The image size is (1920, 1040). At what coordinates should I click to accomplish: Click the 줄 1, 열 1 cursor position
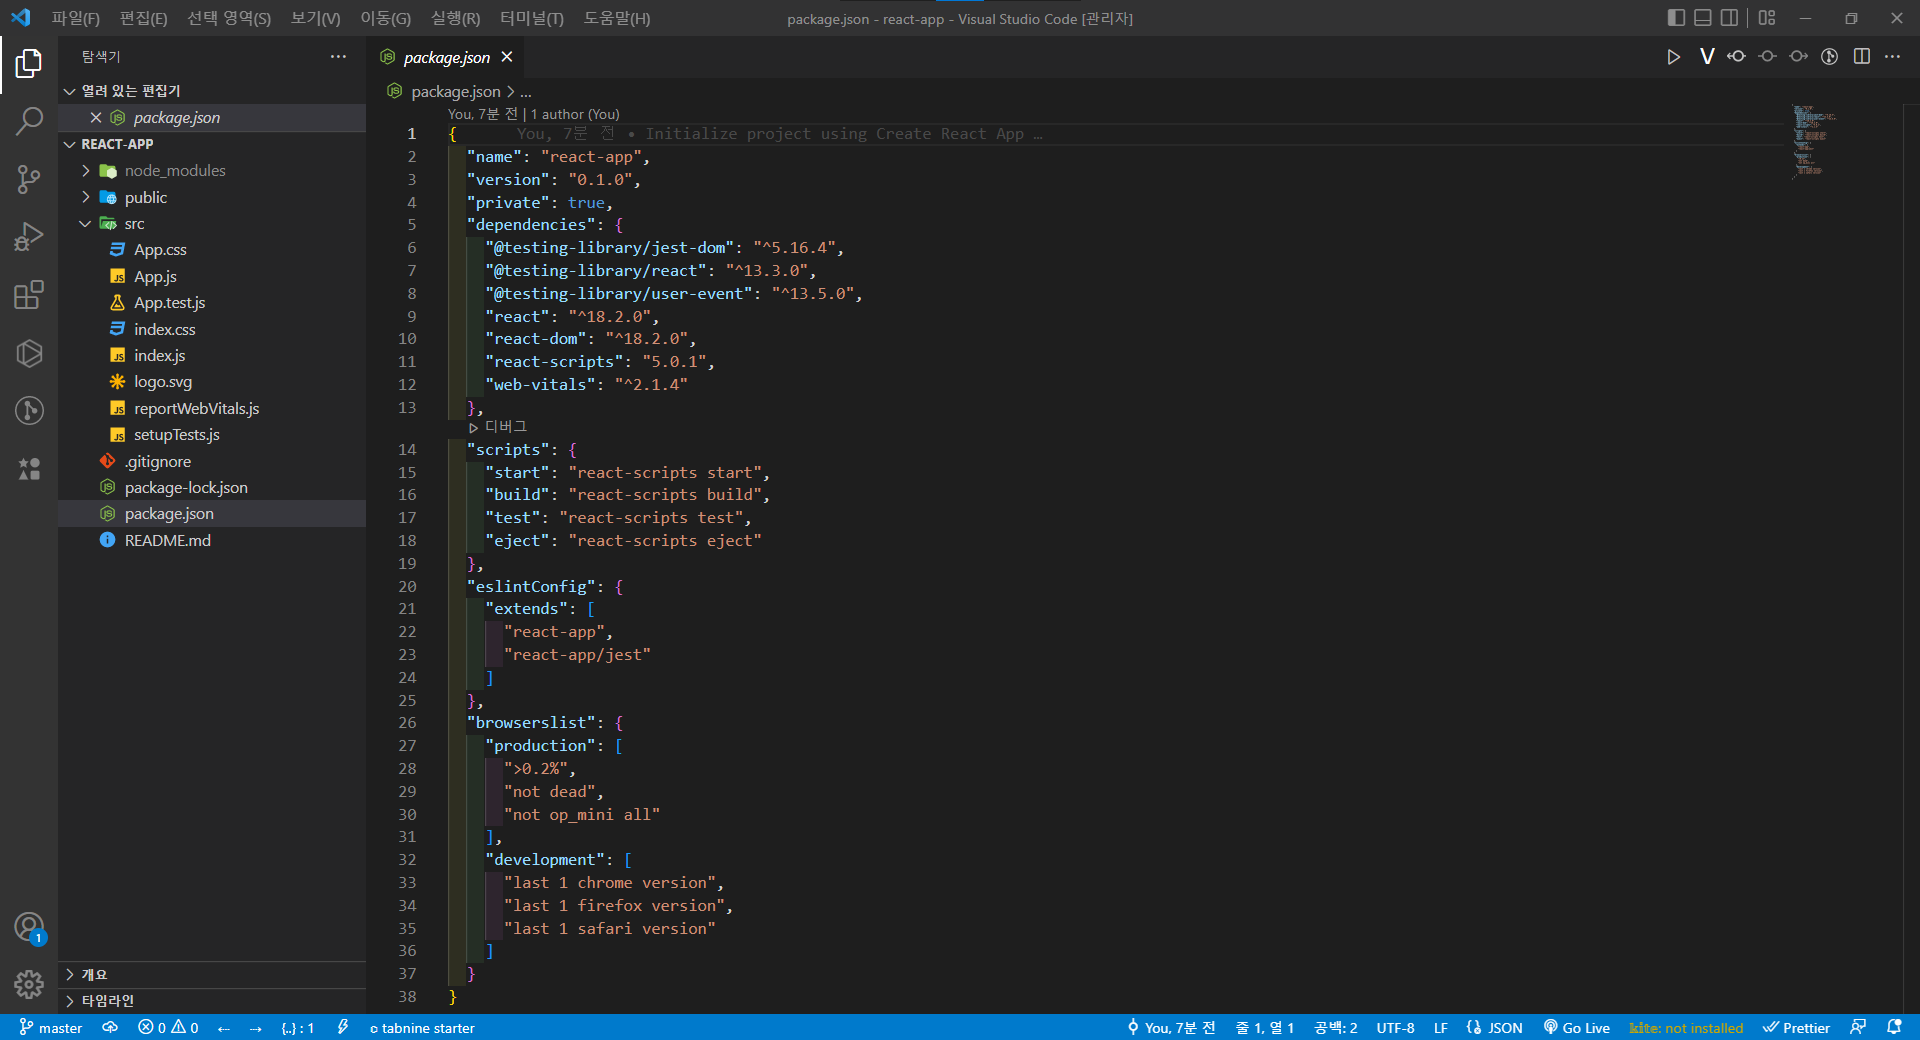[x=1265, y=1028]
